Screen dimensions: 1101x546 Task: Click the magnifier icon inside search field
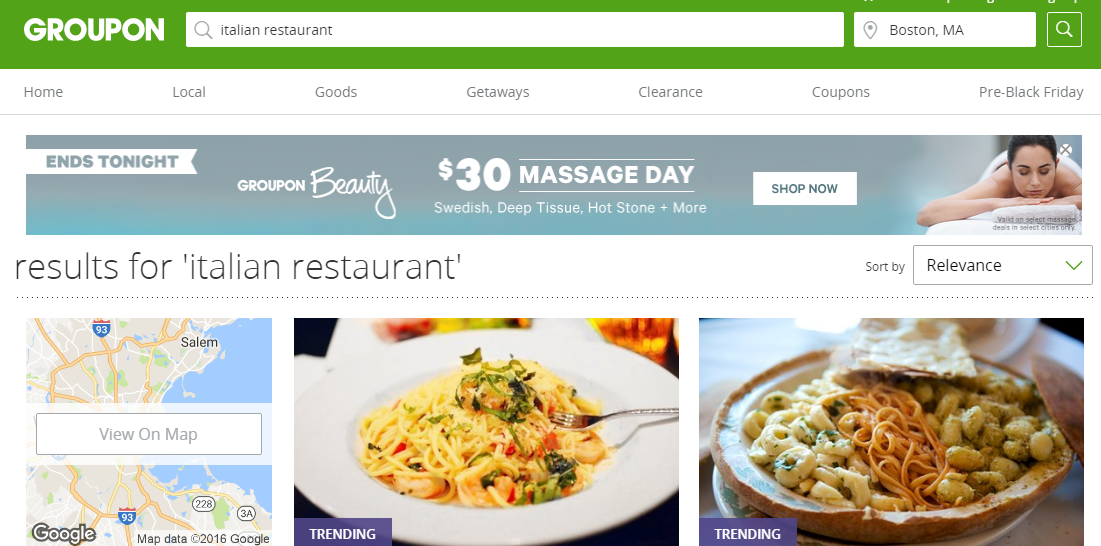coord(203,29)
